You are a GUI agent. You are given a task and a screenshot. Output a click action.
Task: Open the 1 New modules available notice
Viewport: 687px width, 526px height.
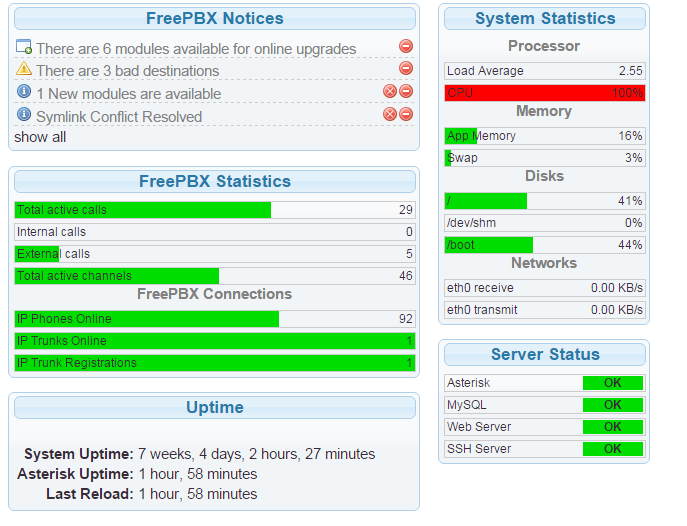pyautogui.click(x=129, y=94)
